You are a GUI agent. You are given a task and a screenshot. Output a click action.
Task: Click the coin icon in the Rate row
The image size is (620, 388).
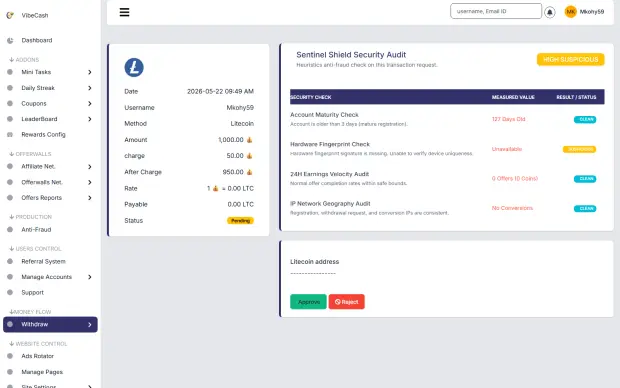(215, 188)
